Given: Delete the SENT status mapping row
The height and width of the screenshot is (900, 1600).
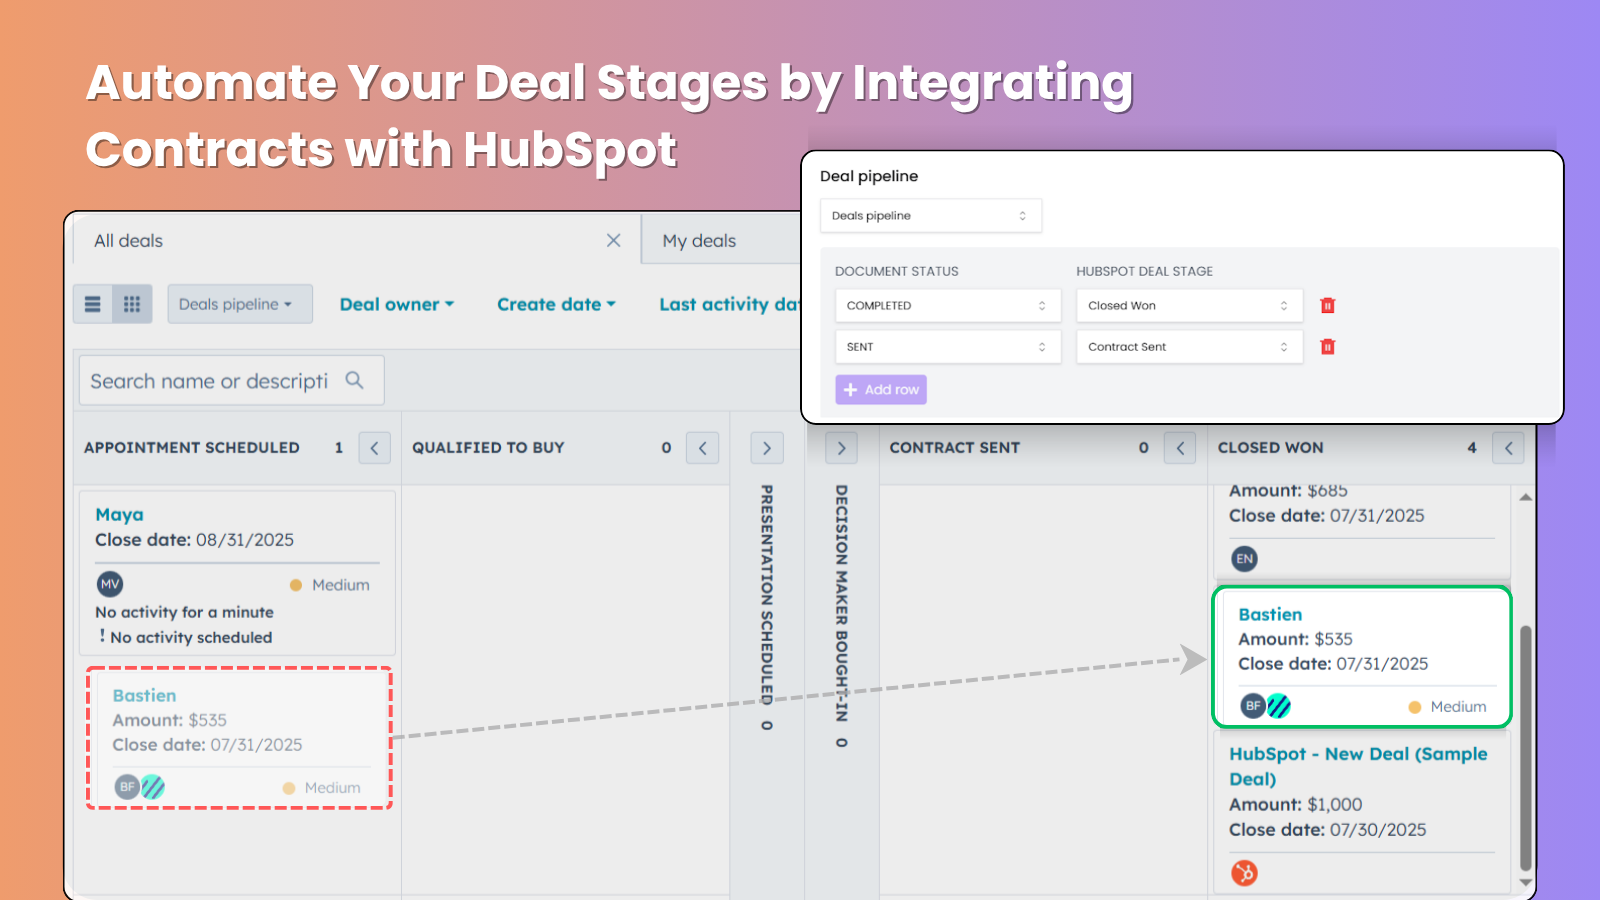Looking at the screenshot, I should [1327, 347].
